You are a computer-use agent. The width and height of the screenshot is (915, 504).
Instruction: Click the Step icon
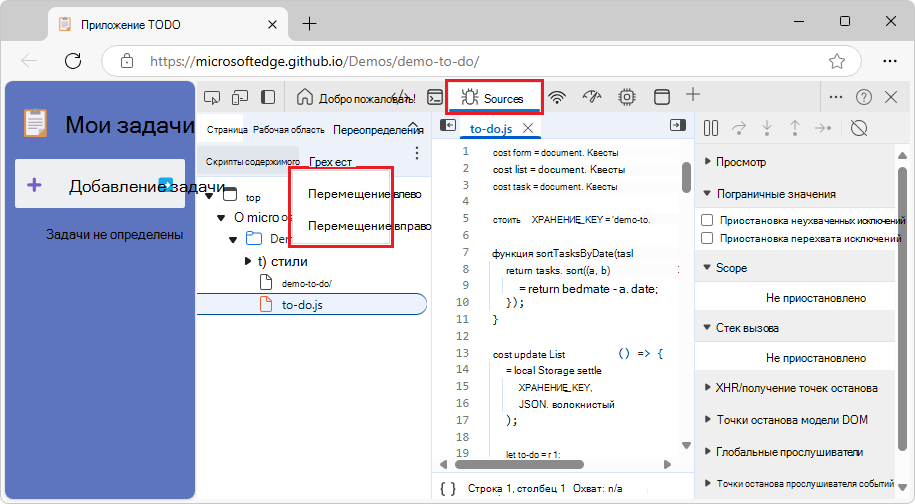(x=823, y=128)
